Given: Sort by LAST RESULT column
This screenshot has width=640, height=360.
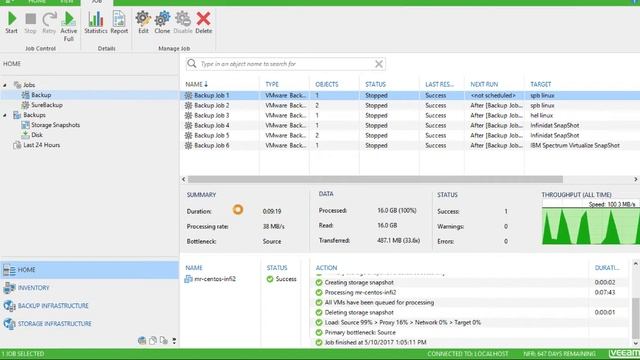Looking at the screenshot, I should click(439, 84).
